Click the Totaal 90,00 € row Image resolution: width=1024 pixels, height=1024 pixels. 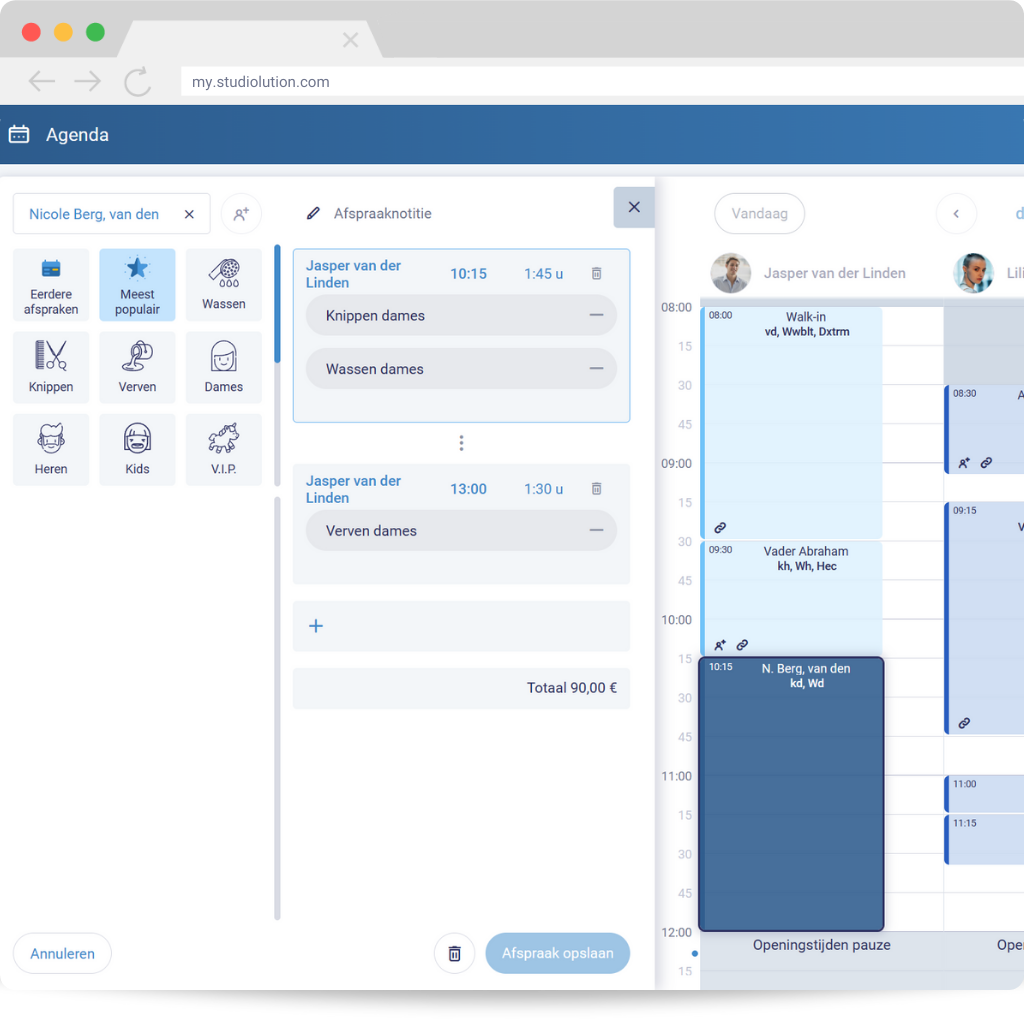(461, 688)
